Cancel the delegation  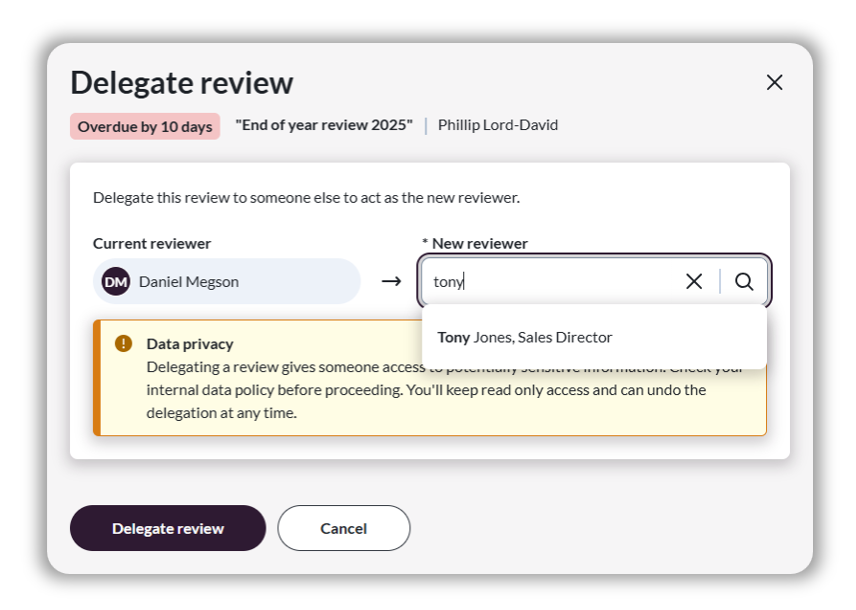click(x=343, y=528)
